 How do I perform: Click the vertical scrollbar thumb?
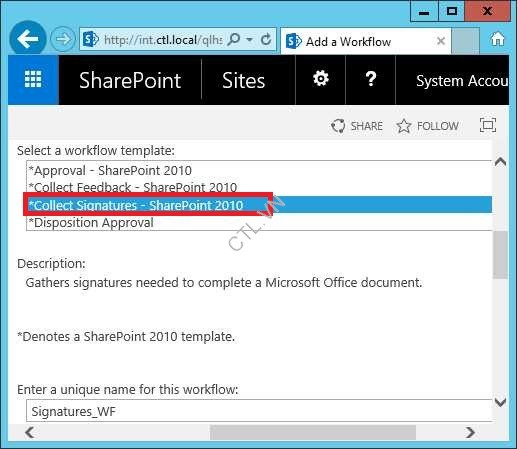[500, 255]
